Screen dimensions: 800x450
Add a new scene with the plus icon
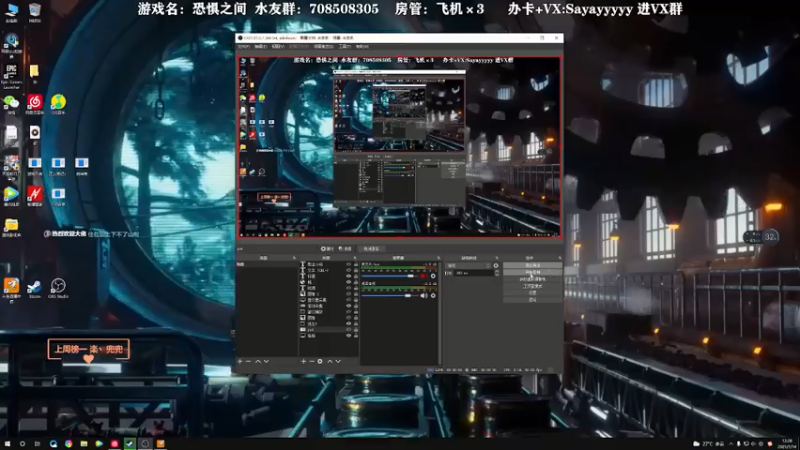click(x=240, y=361)
